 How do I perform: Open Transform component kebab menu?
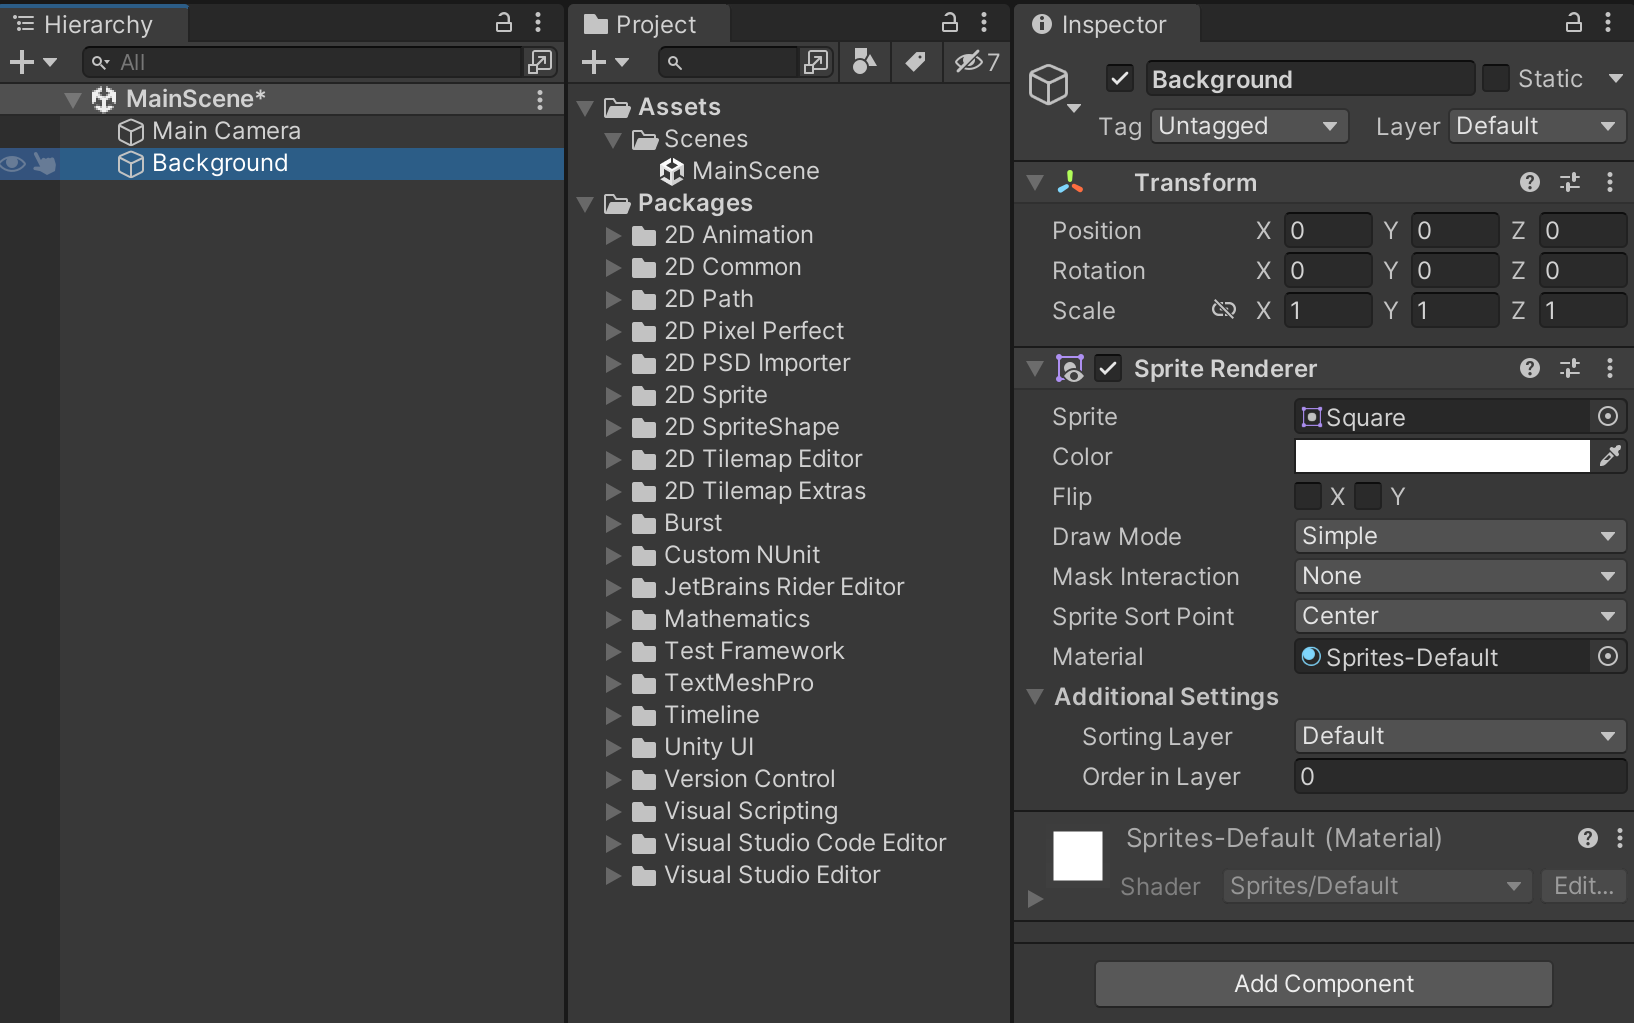pyautogui.click(x=1610, y=182)
